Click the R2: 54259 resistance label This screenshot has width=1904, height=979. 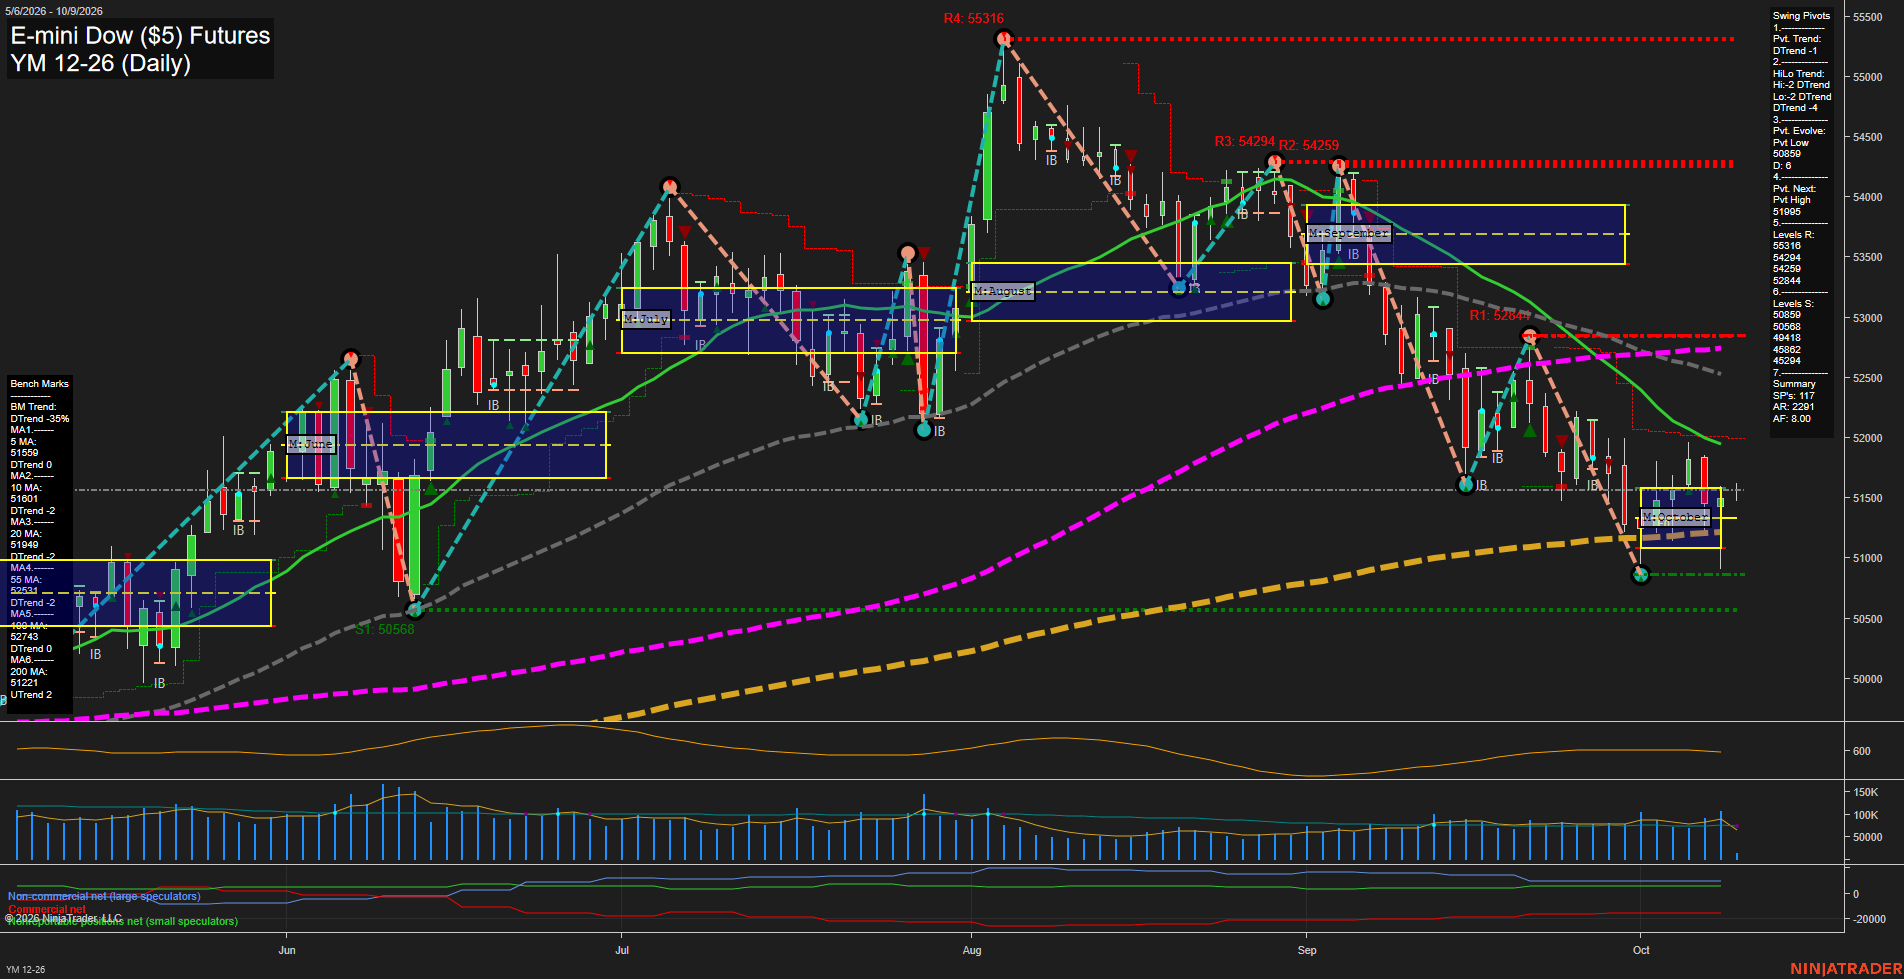click(x=1308, y=146)
